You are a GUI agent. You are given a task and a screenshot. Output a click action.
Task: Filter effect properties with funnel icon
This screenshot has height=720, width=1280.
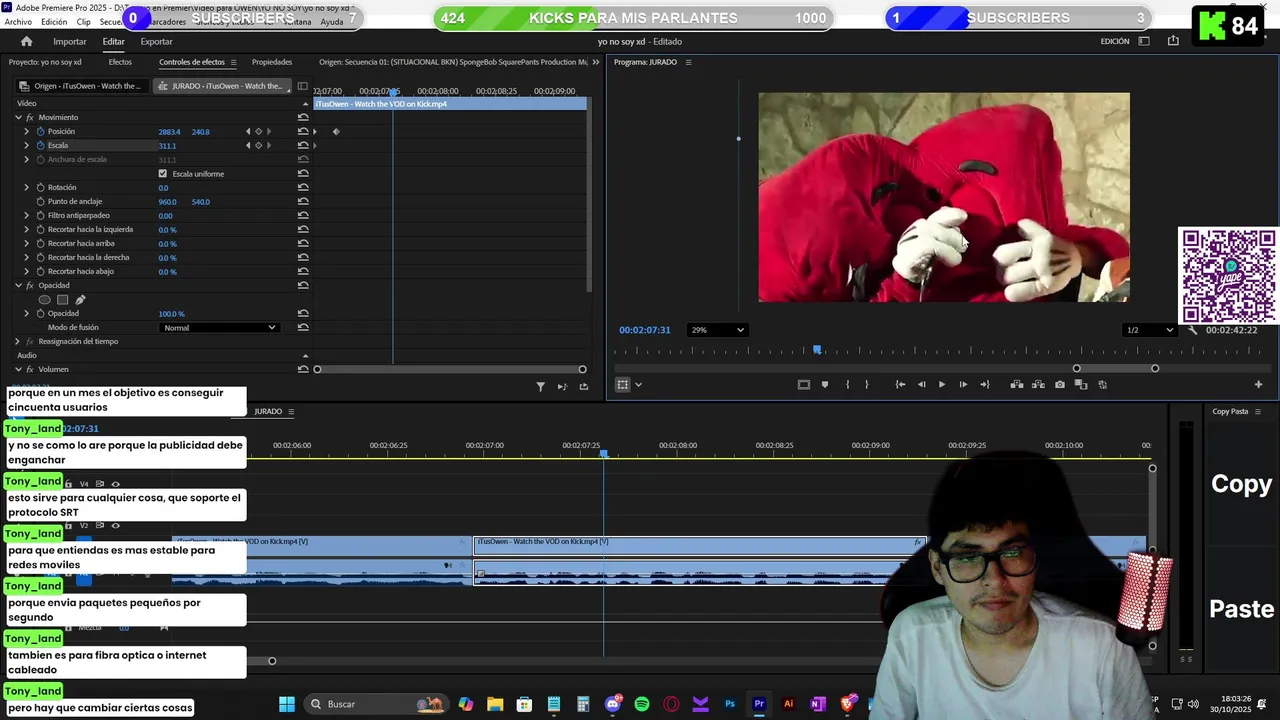(541, 386)
